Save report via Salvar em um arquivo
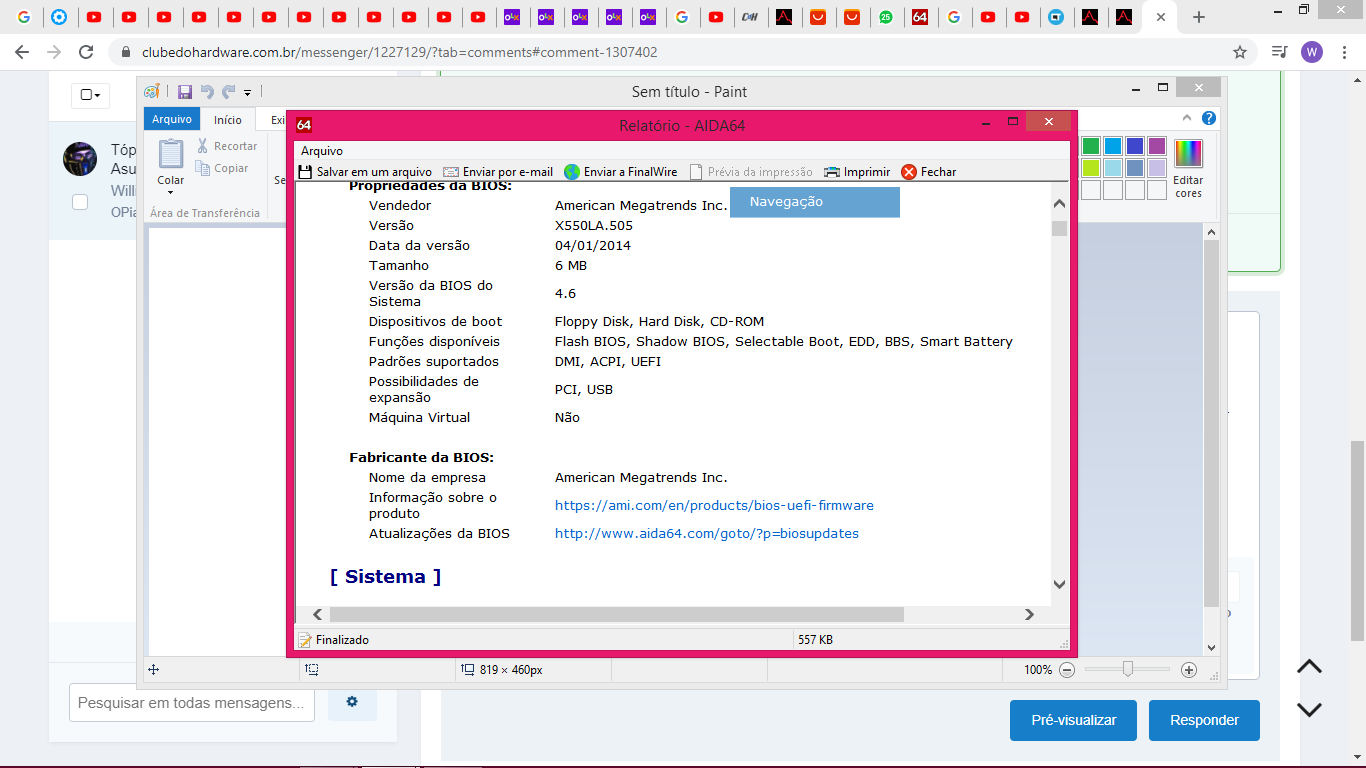Viewport: 1366px width, 768px height. tap(365, 172)
